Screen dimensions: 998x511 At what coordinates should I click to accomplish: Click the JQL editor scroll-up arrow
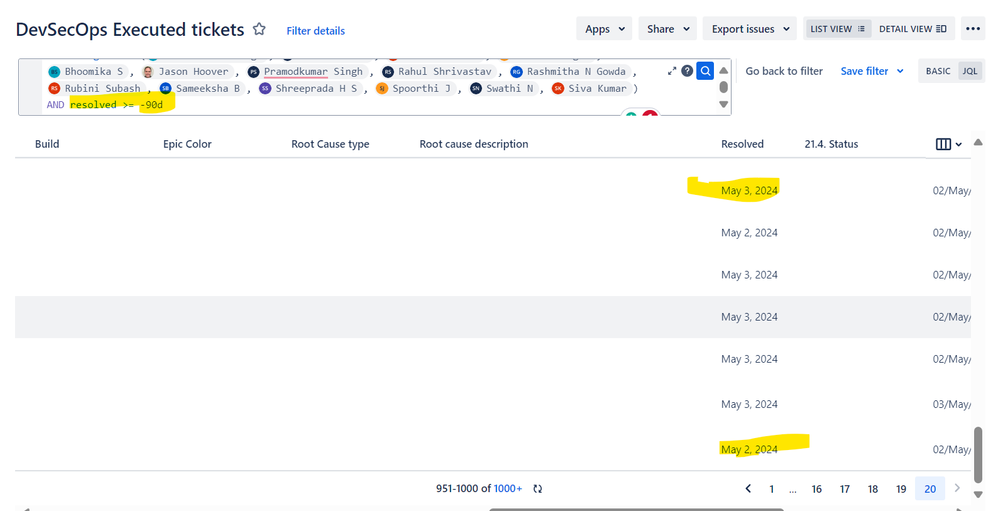point(723,70)
